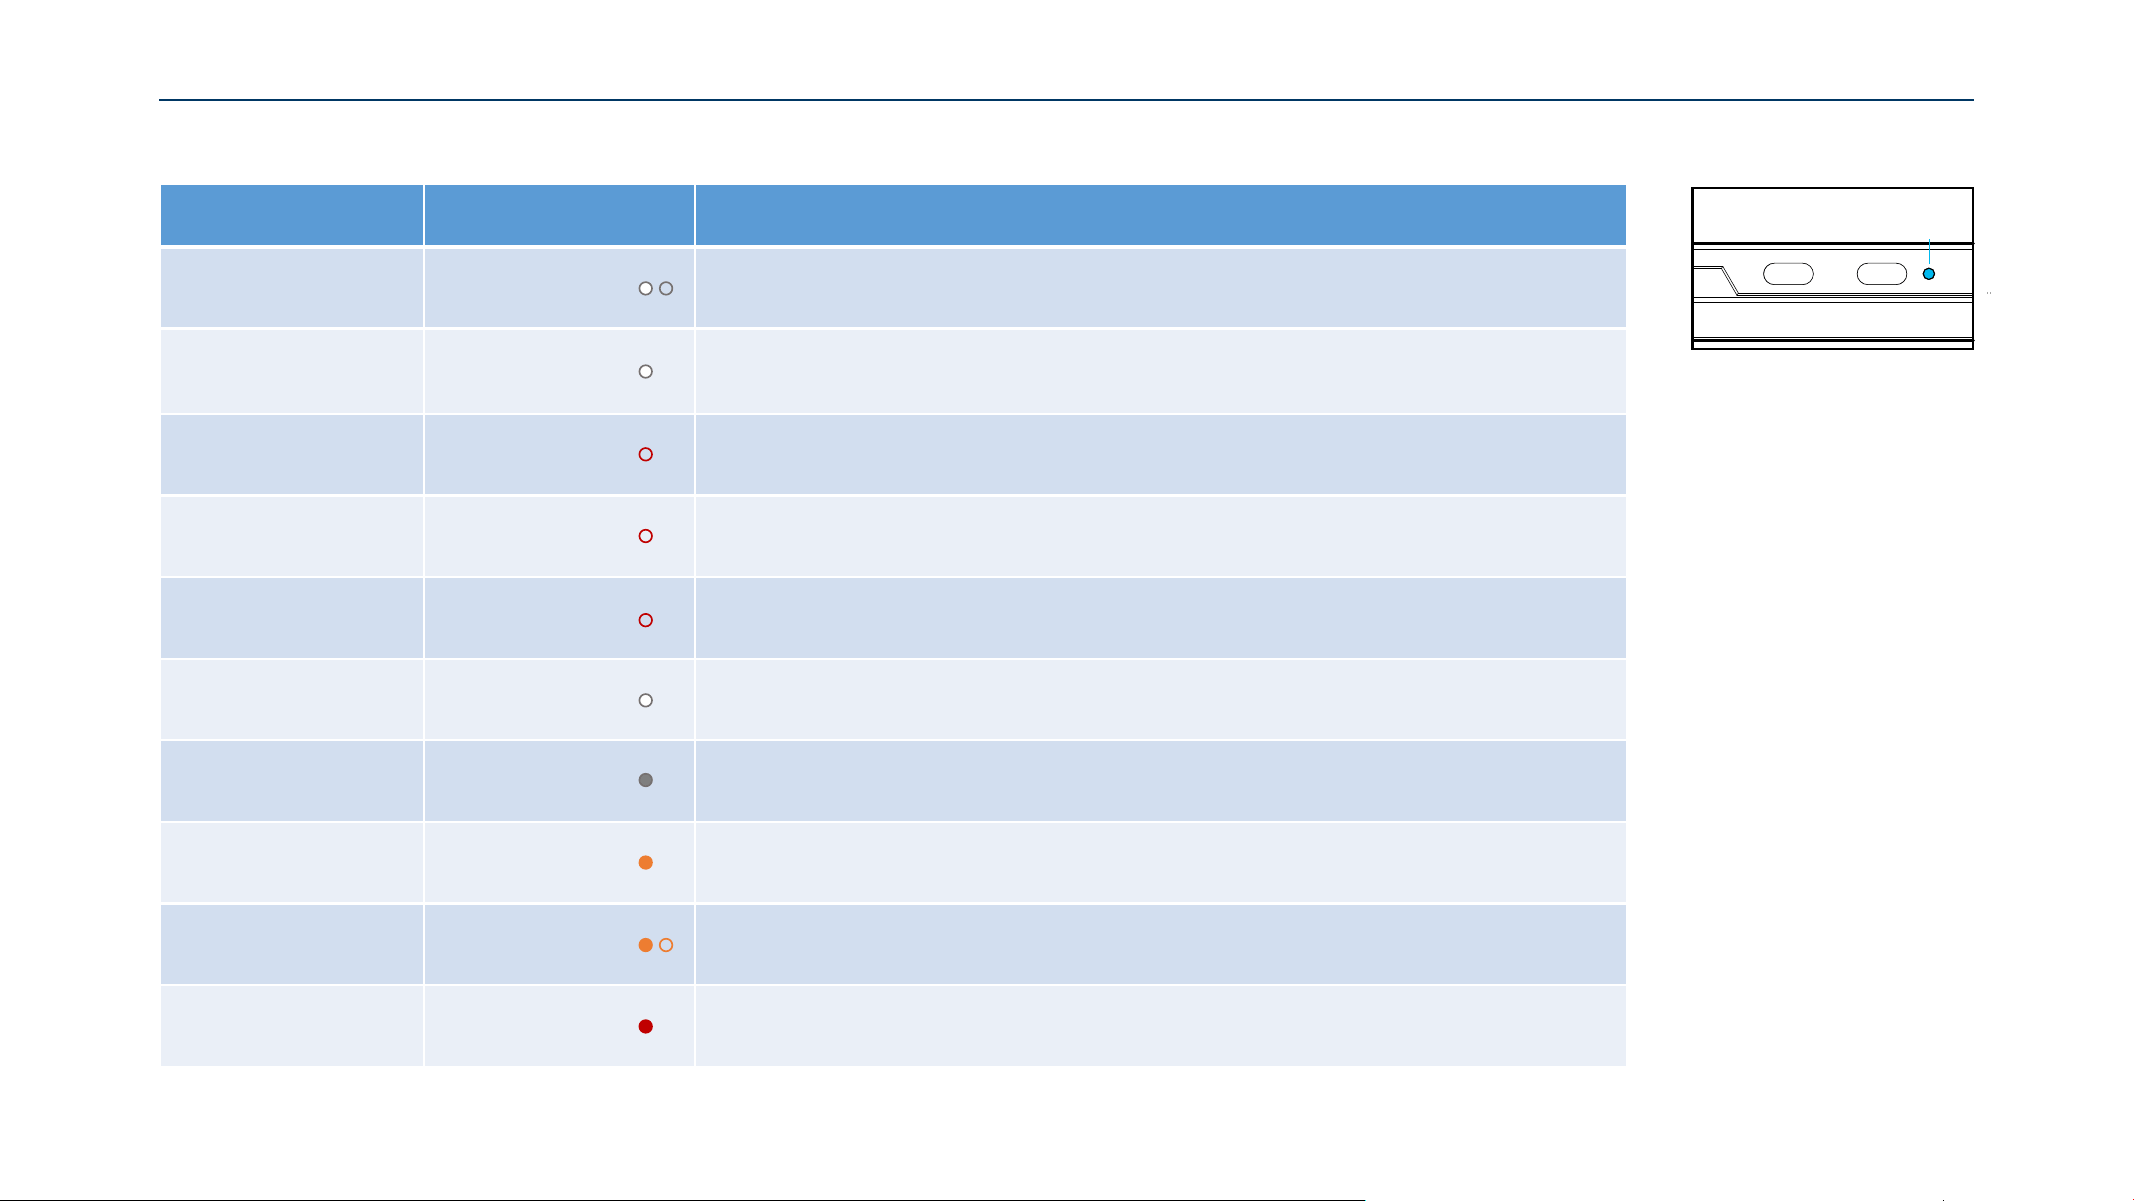The image size is (2134, 1201).
Task: Click the hollow orange LED circle
Action: click(x=666, y=945)
